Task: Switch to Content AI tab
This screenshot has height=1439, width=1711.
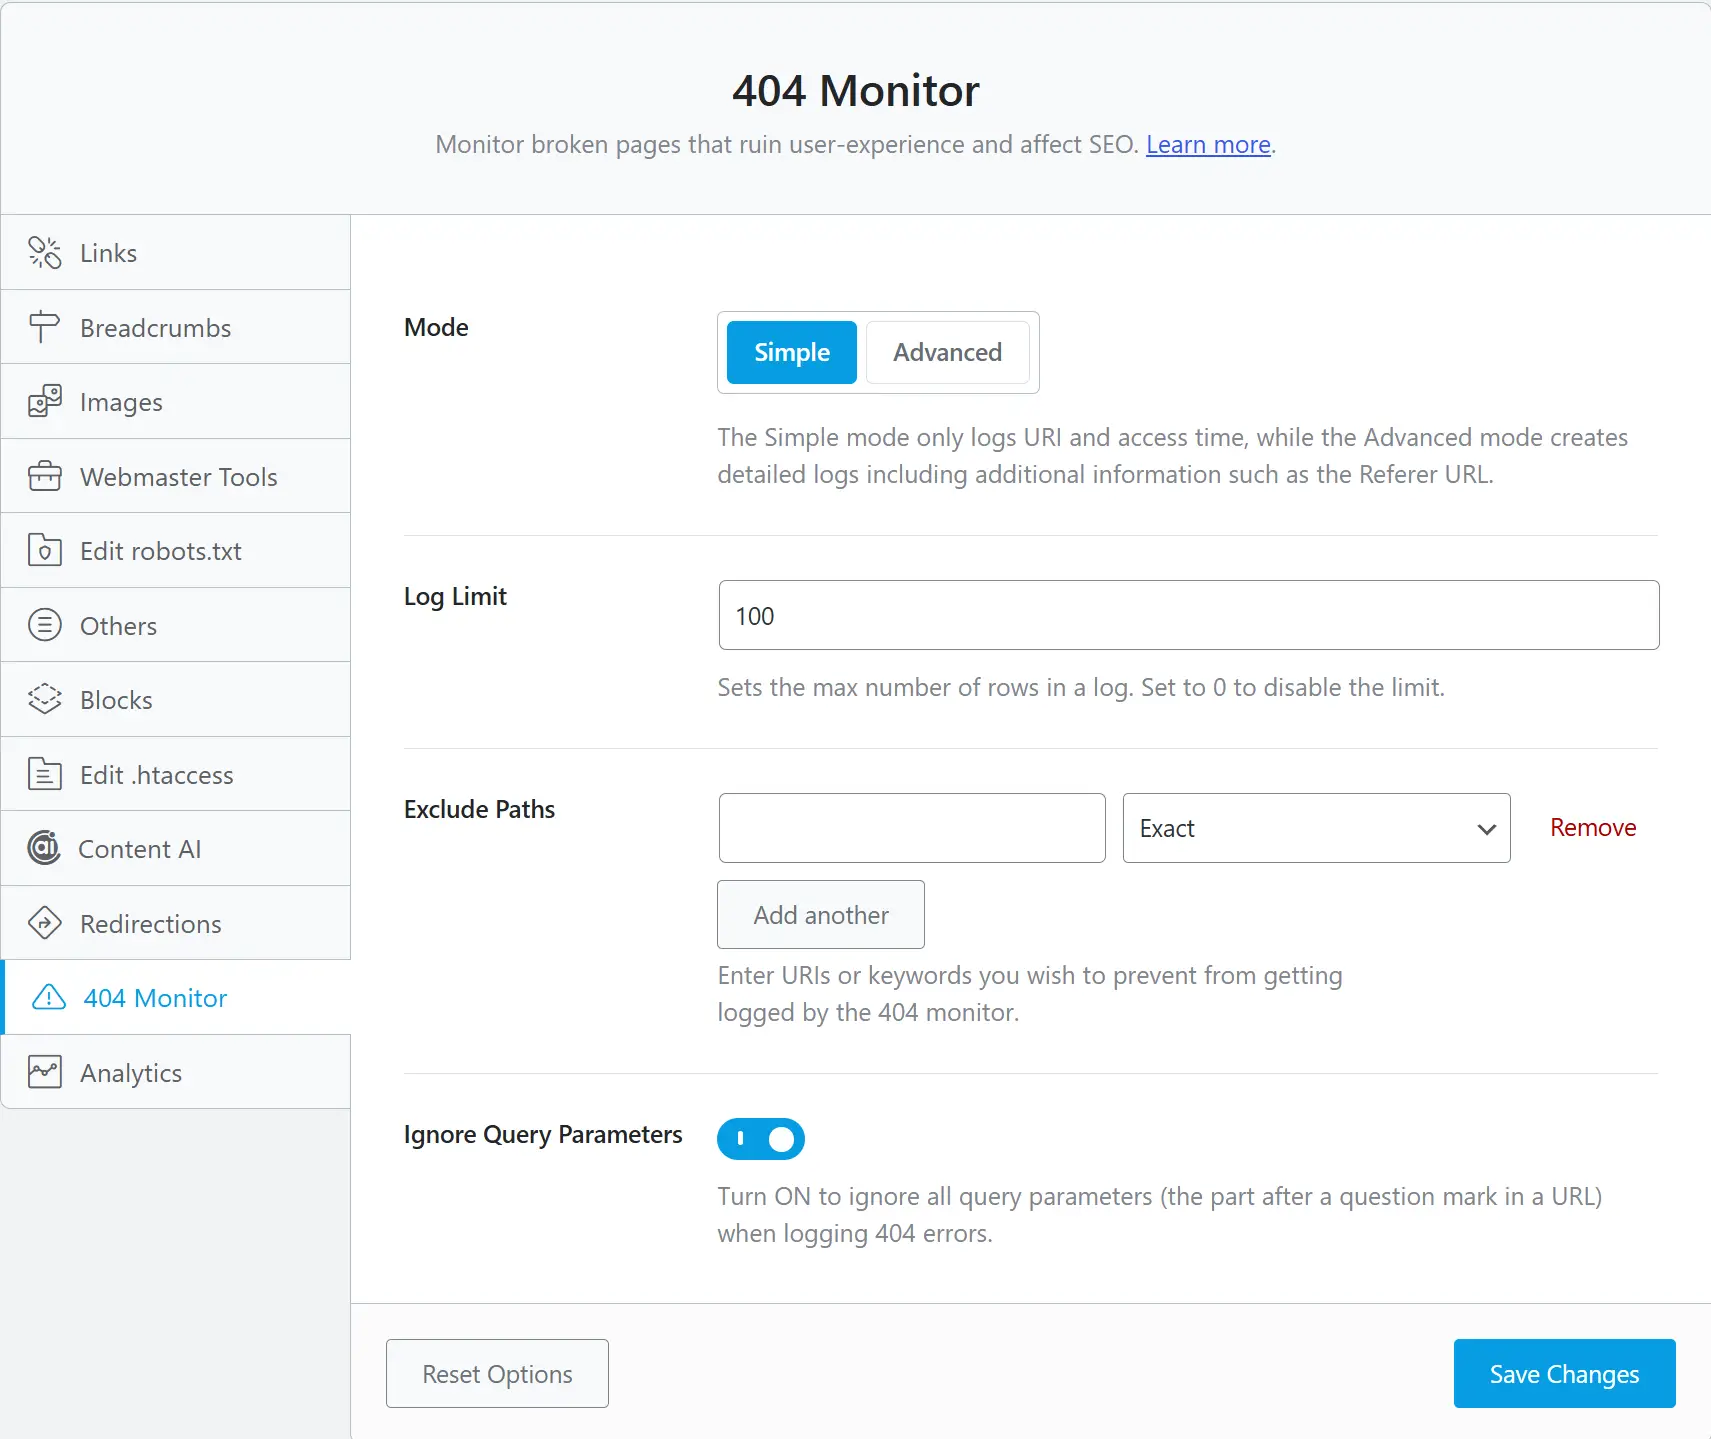Action: pos(176,848)
